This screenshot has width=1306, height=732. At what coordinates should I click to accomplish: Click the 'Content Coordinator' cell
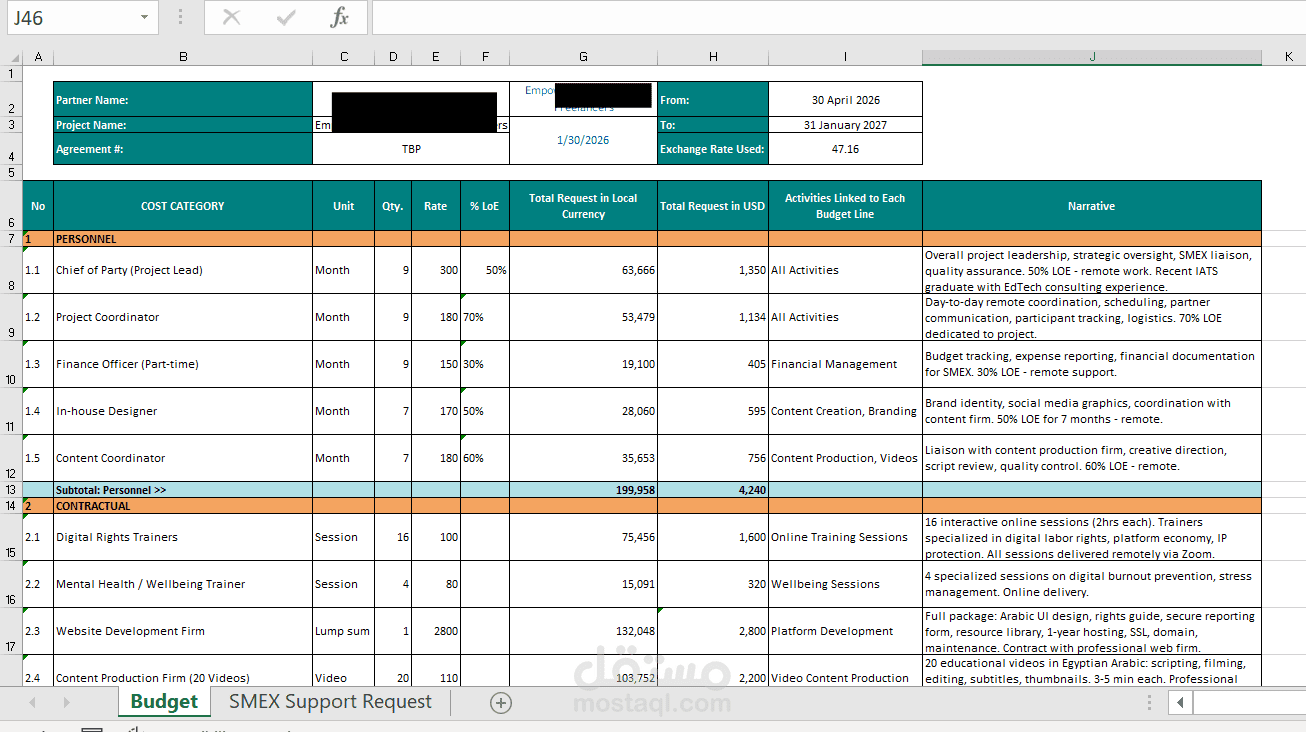point(183,458)
